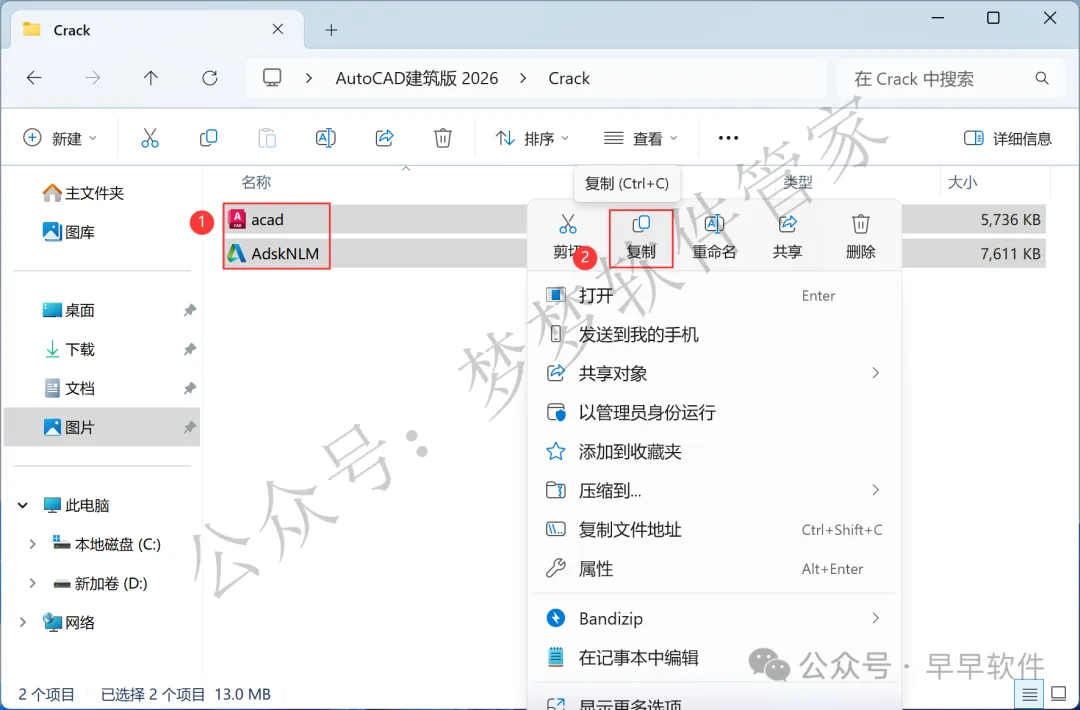The width and height of the screenshot is (1080, 710).
Task: Open the 新建 dropdown
Action: (x=60, y=138)
